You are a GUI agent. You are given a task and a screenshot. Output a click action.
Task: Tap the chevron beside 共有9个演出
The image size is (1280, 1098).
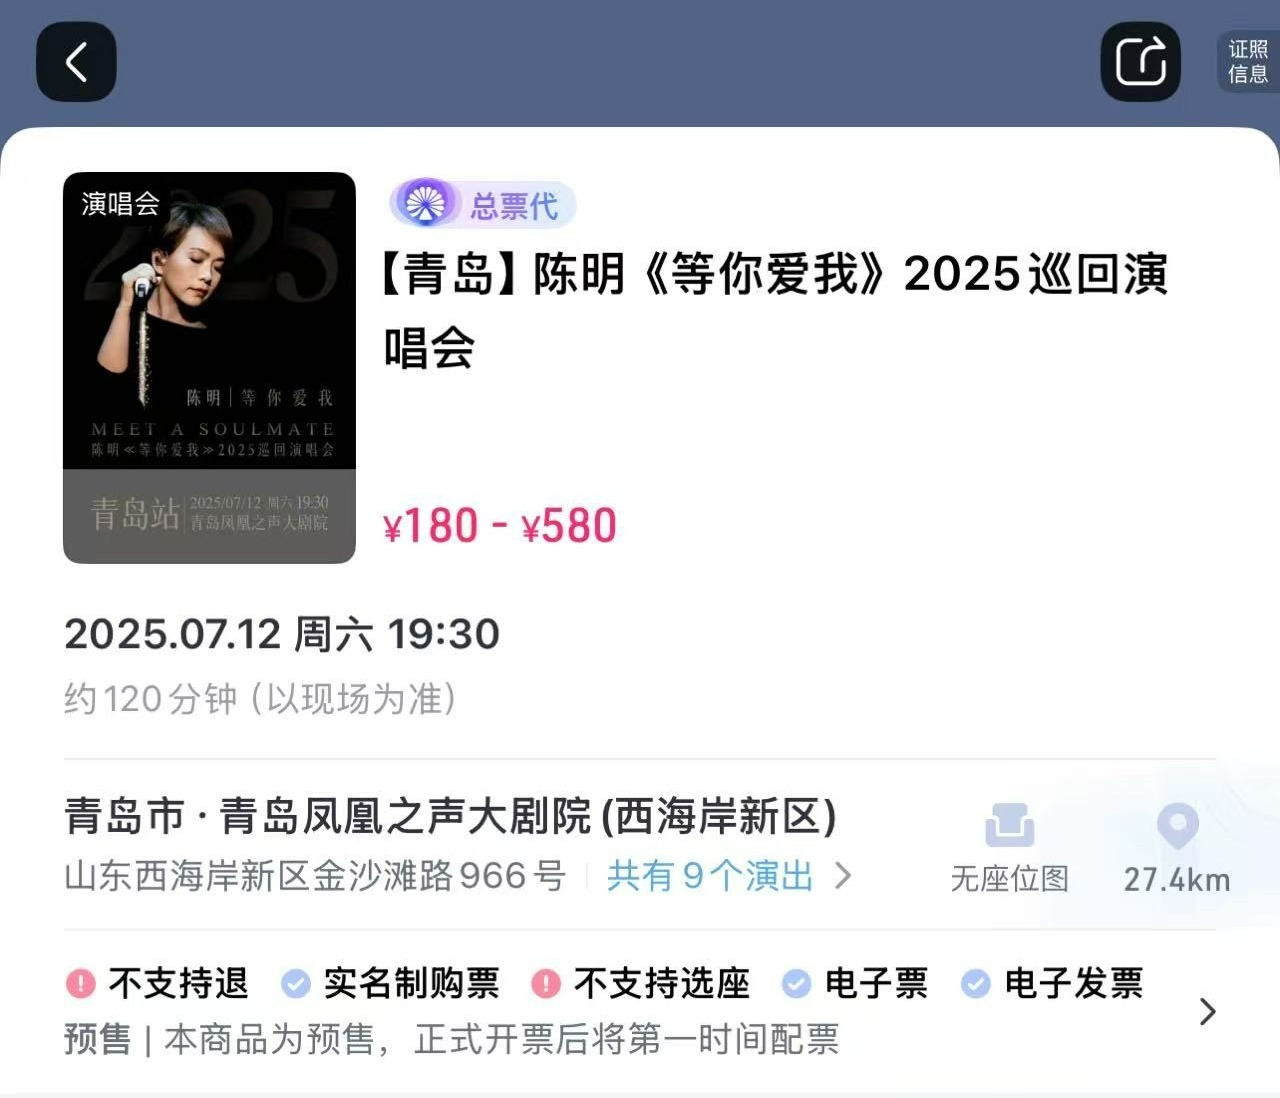[x=843, y=876]
